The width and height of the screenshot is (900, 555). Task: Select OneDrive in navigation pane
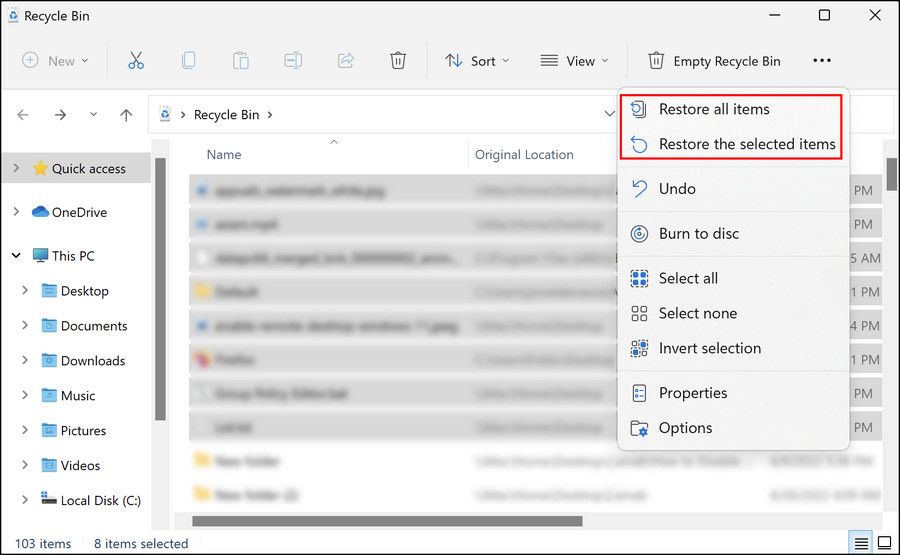coord(79,212)
